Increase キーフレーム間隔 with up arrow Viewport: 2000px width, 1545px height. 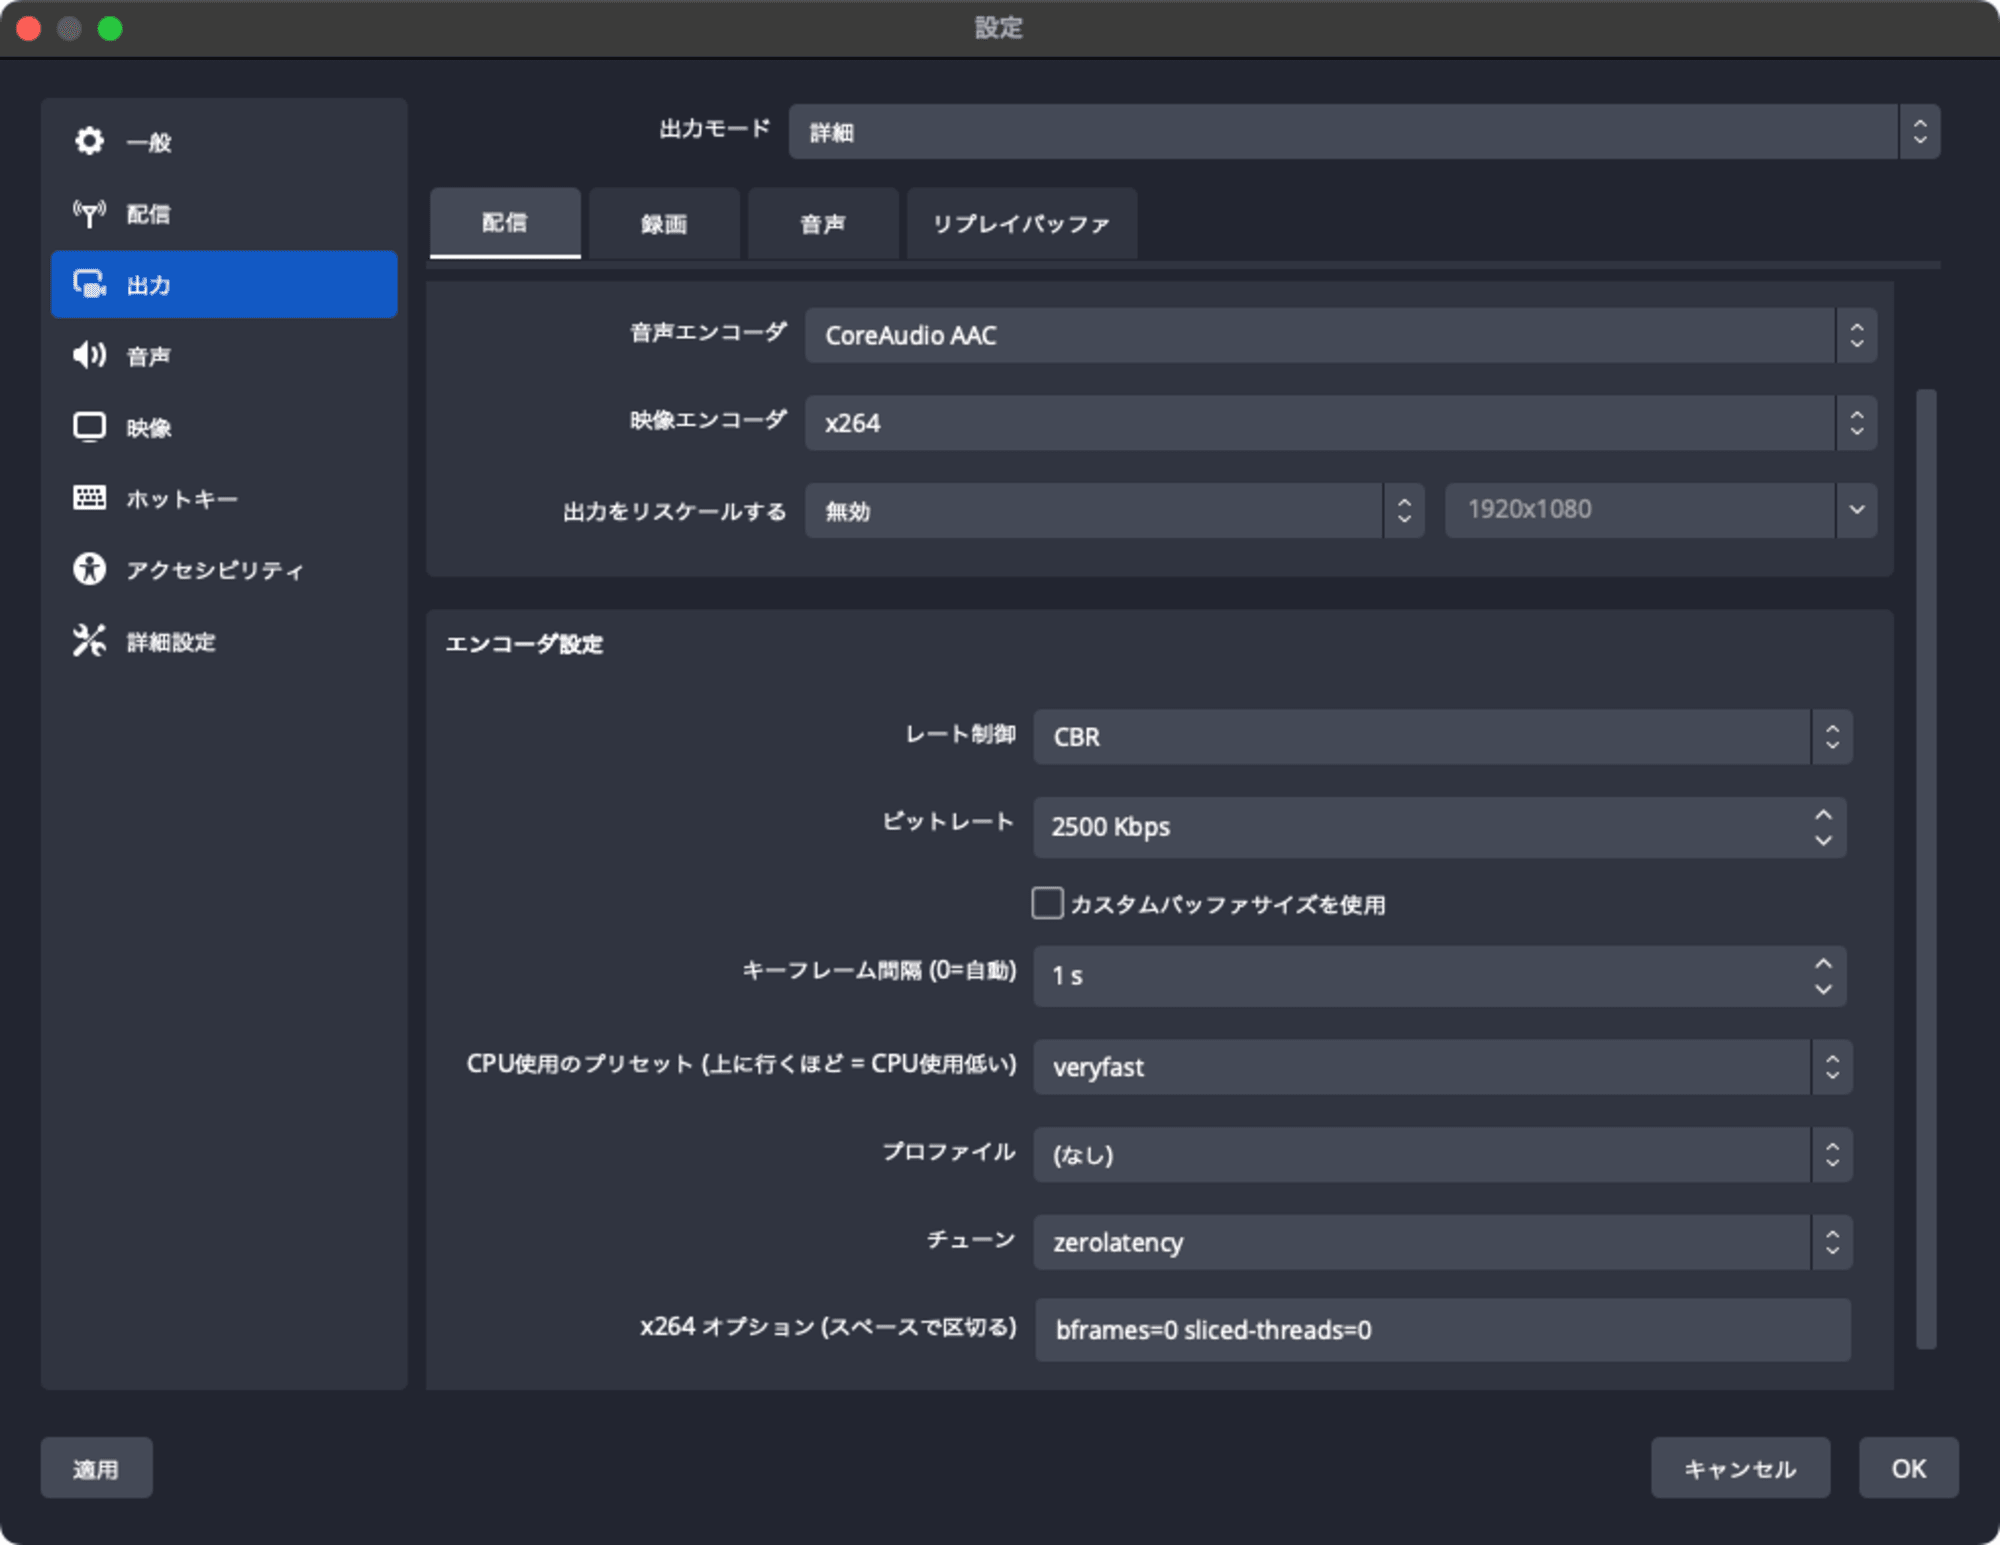[1823, 963]
